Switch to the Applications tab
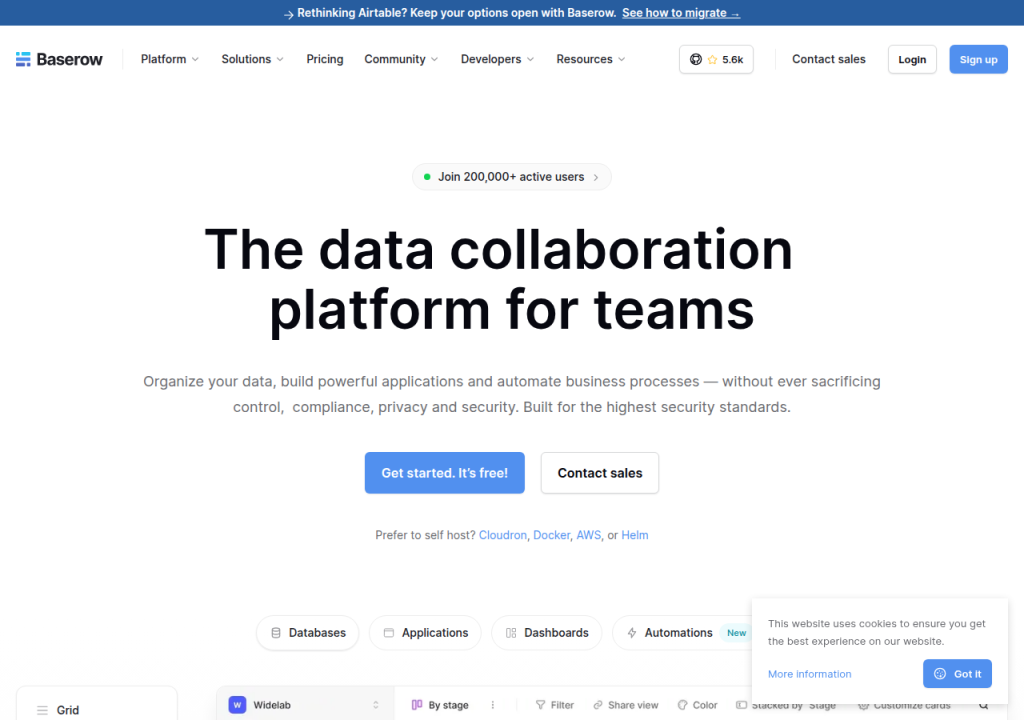 [425, 633]
